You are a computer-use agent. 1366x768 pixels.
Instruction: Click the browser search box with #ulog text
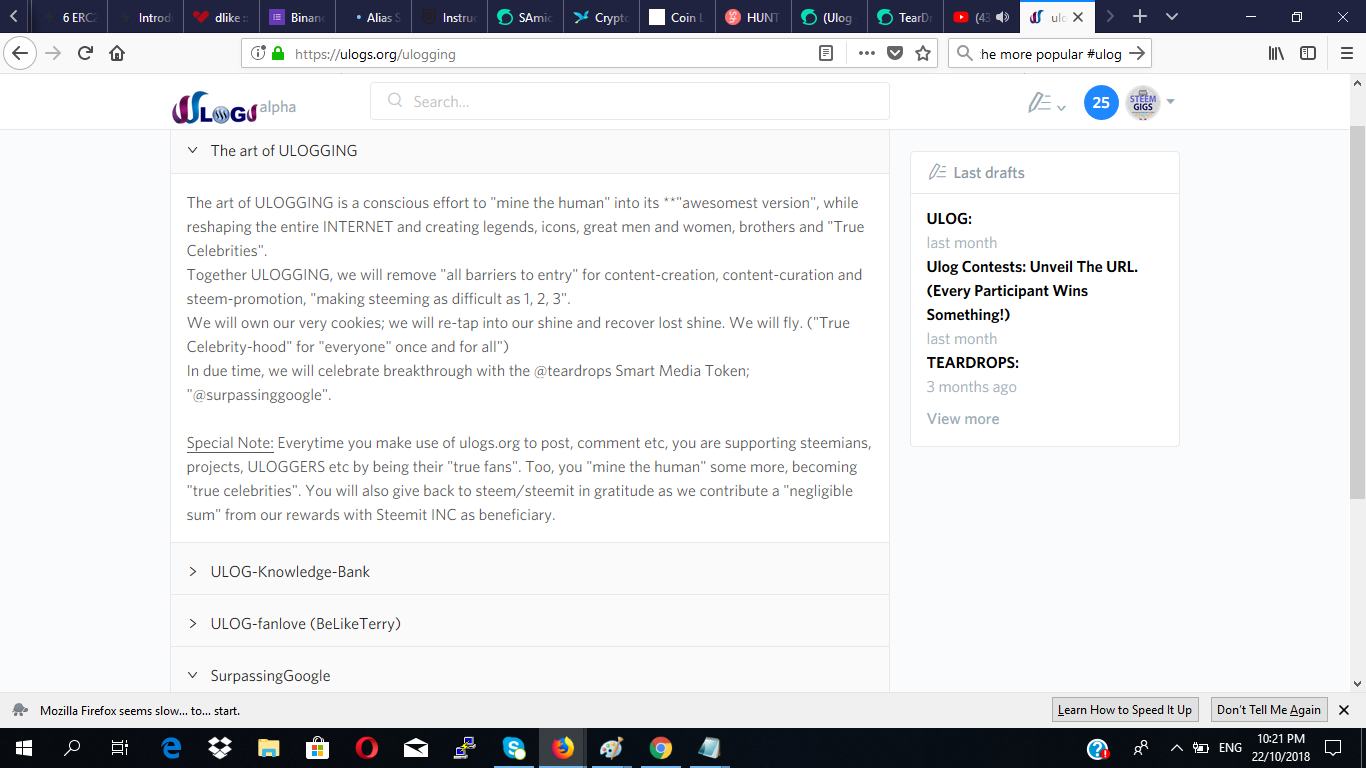(1050, 54)
